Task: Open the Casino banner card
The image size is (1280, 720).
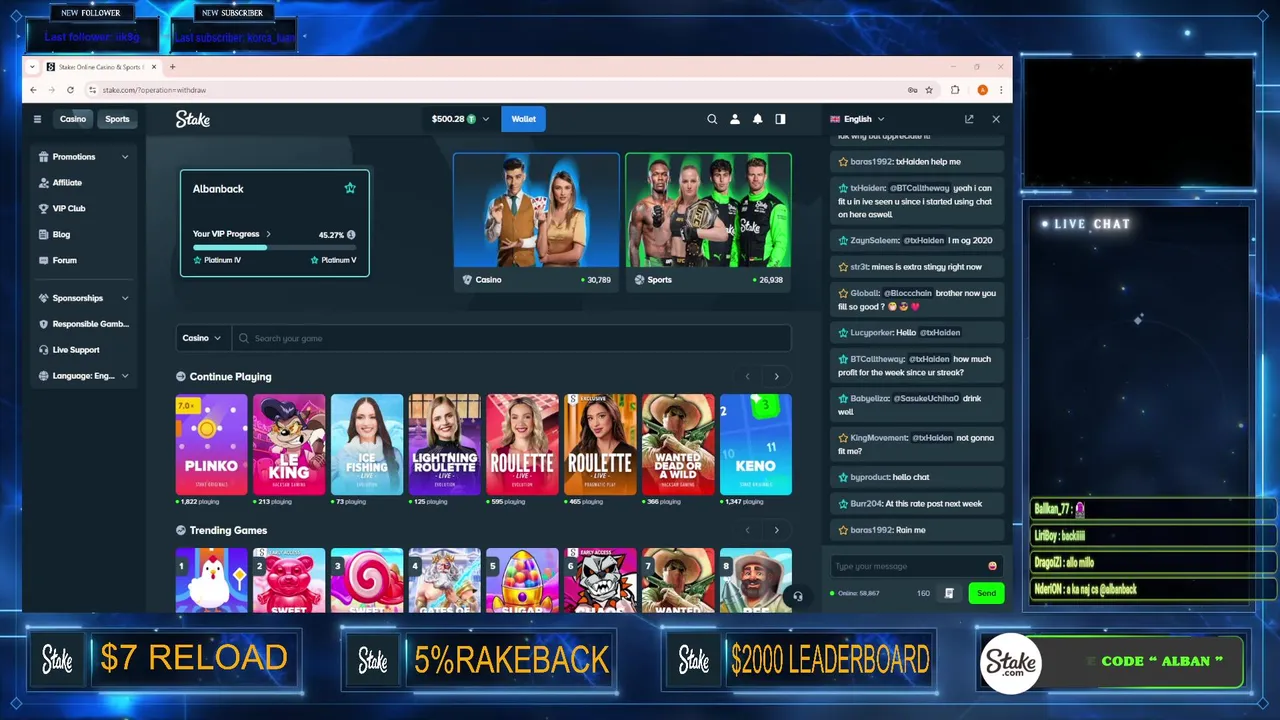Action: point(536,222)
